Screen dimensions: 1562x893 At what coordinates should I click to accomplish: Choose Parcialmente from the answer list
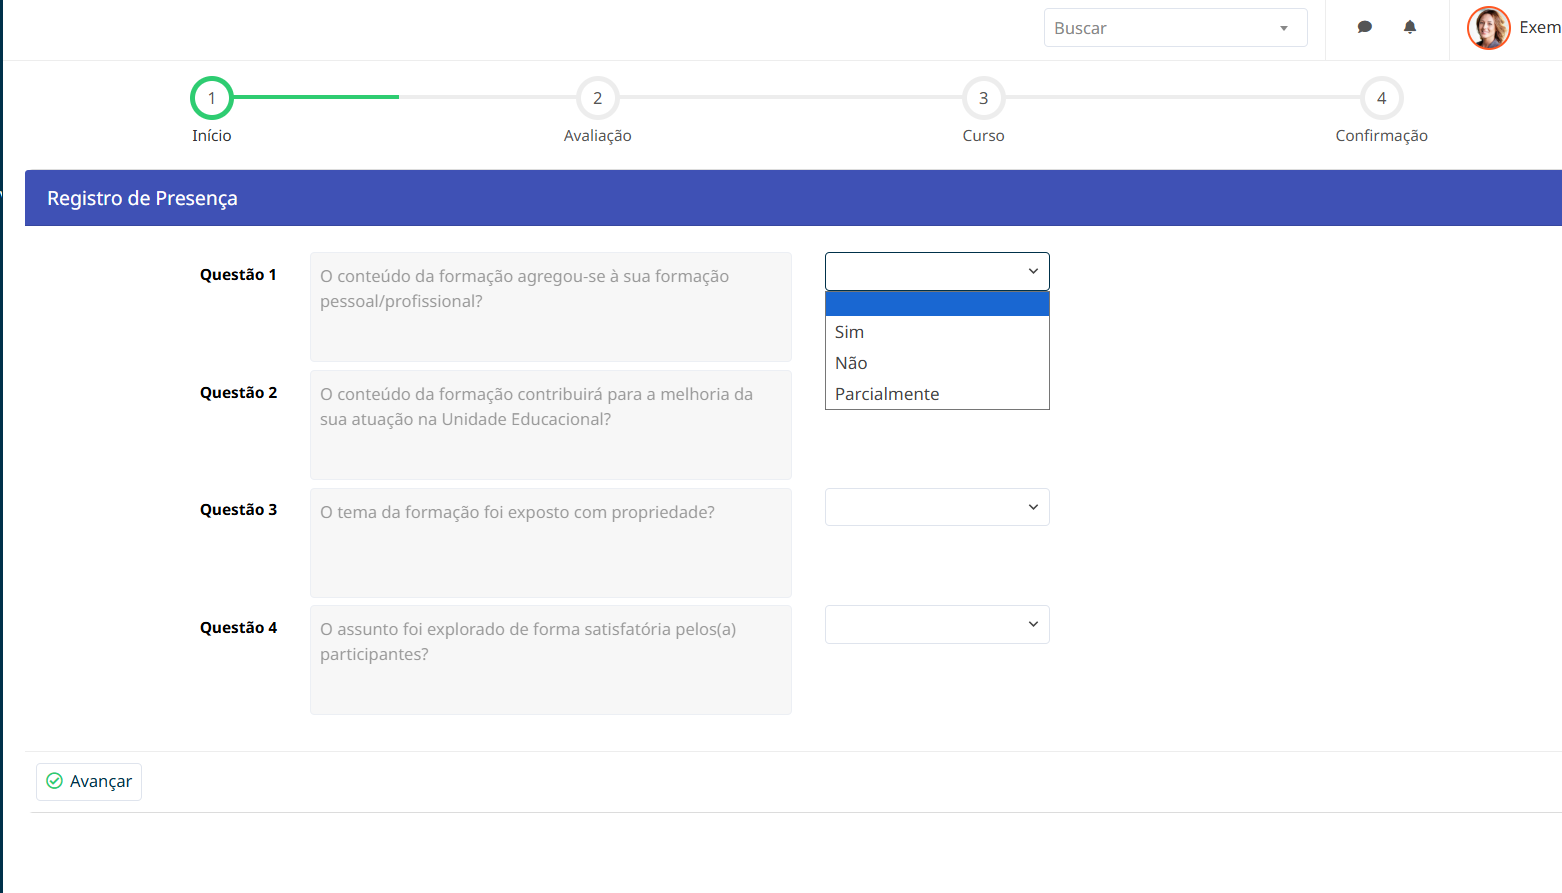[937, 394]
